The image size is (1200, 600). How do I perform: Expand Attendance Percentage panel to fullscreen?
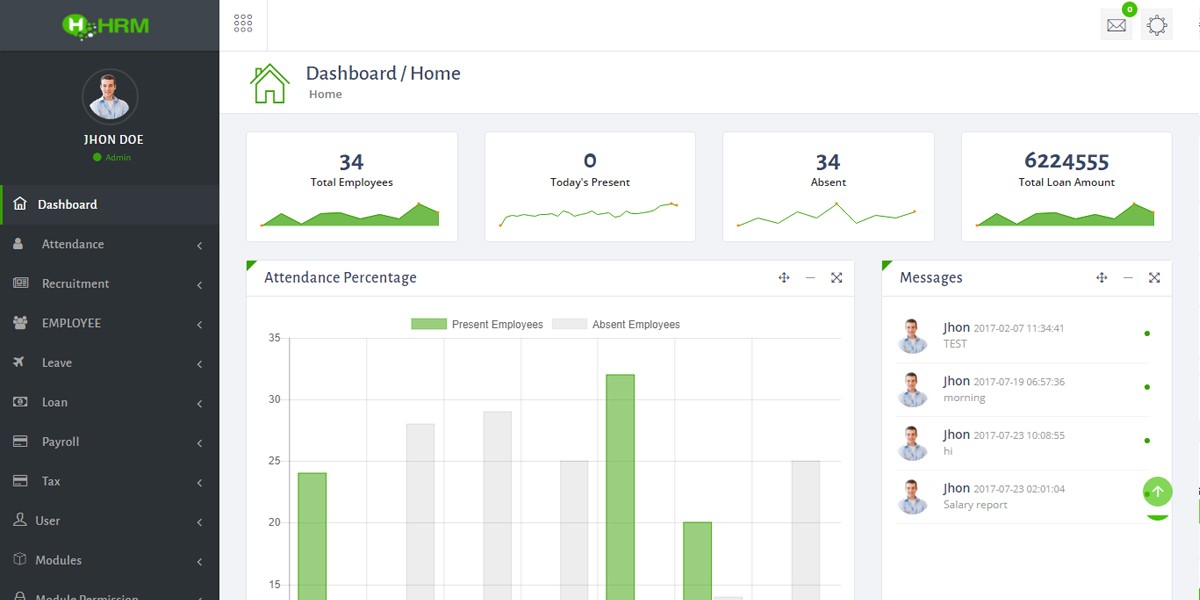pyautogui.click(x=836, y=278)
